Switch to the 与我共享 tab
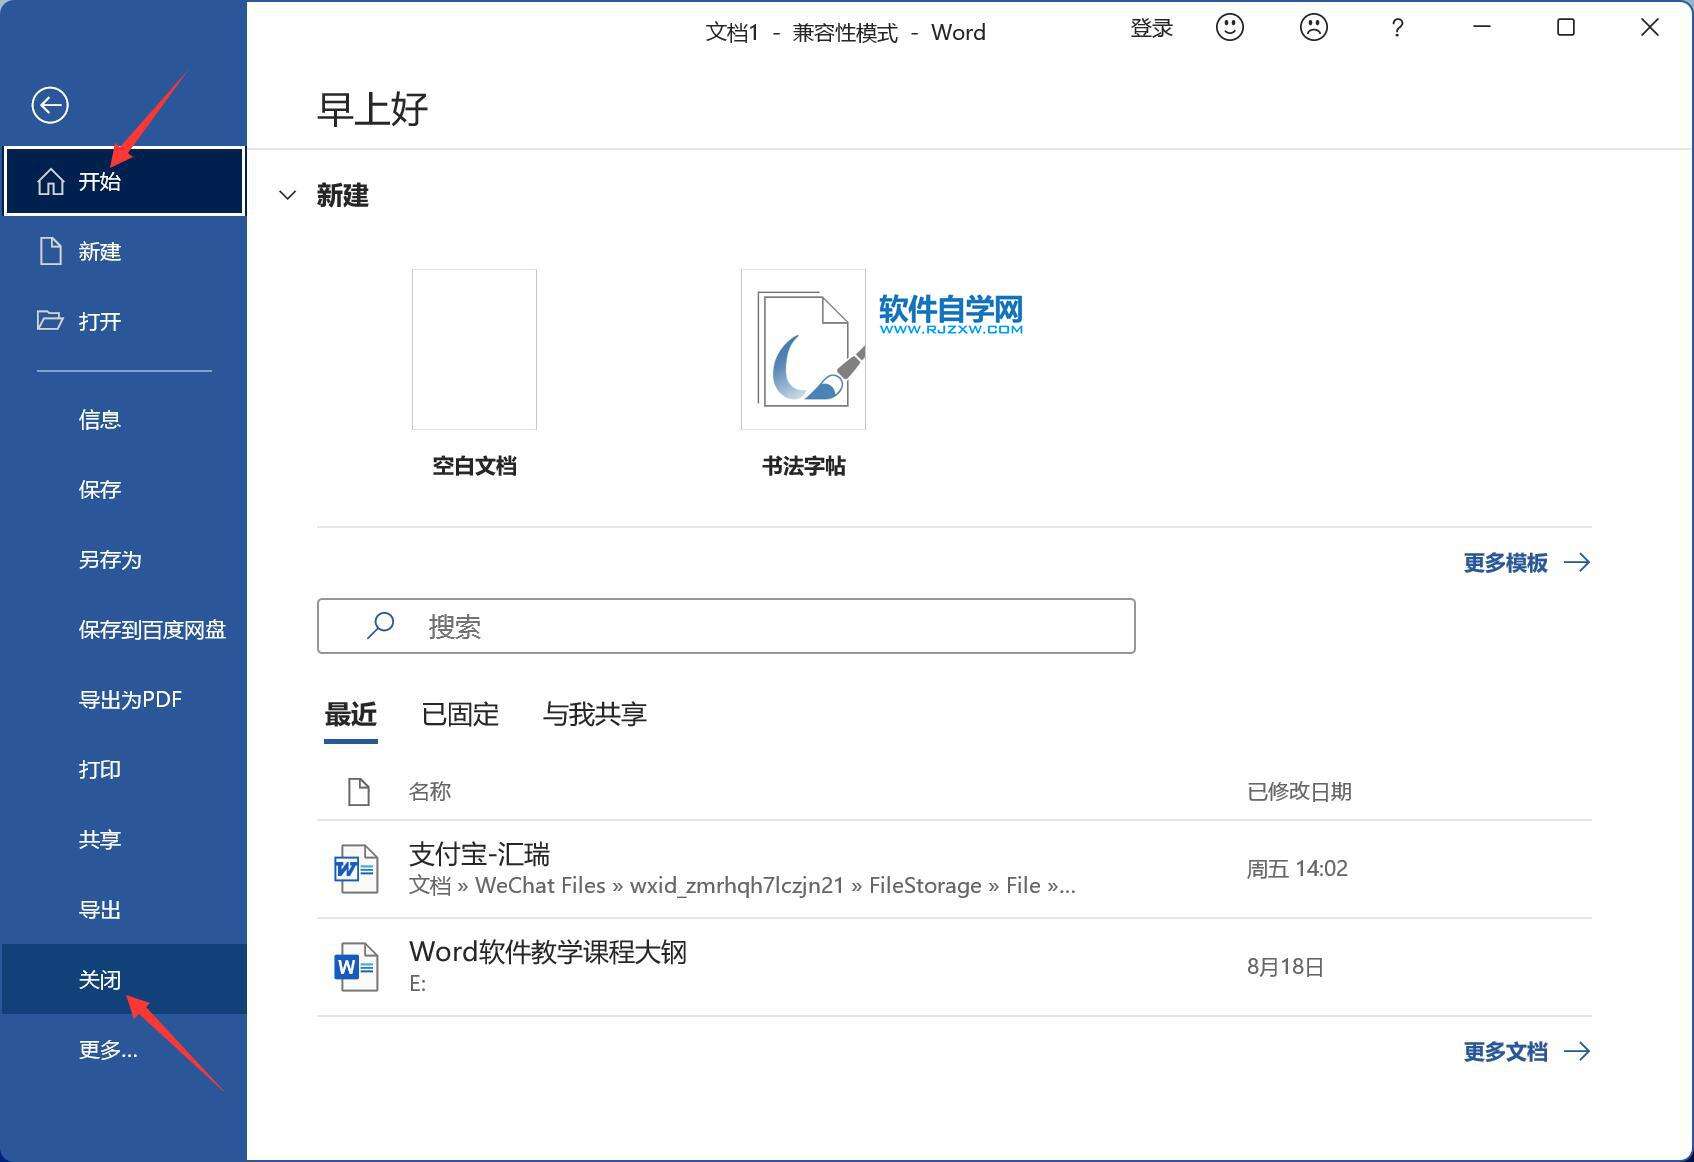Viewport: 1694px width, 1162px height. pos(595,715)
